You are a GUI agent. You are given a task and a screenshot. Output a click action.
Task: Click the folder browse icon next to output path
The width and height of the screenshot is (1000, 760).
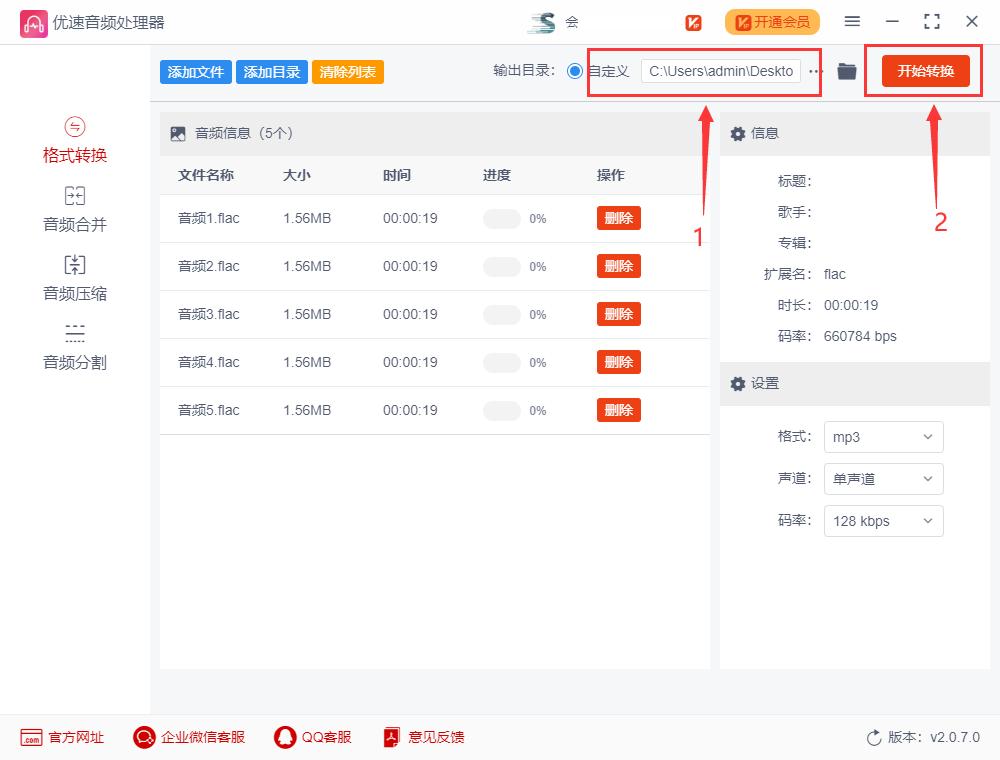pyautogui.click(x=846, y=71)
